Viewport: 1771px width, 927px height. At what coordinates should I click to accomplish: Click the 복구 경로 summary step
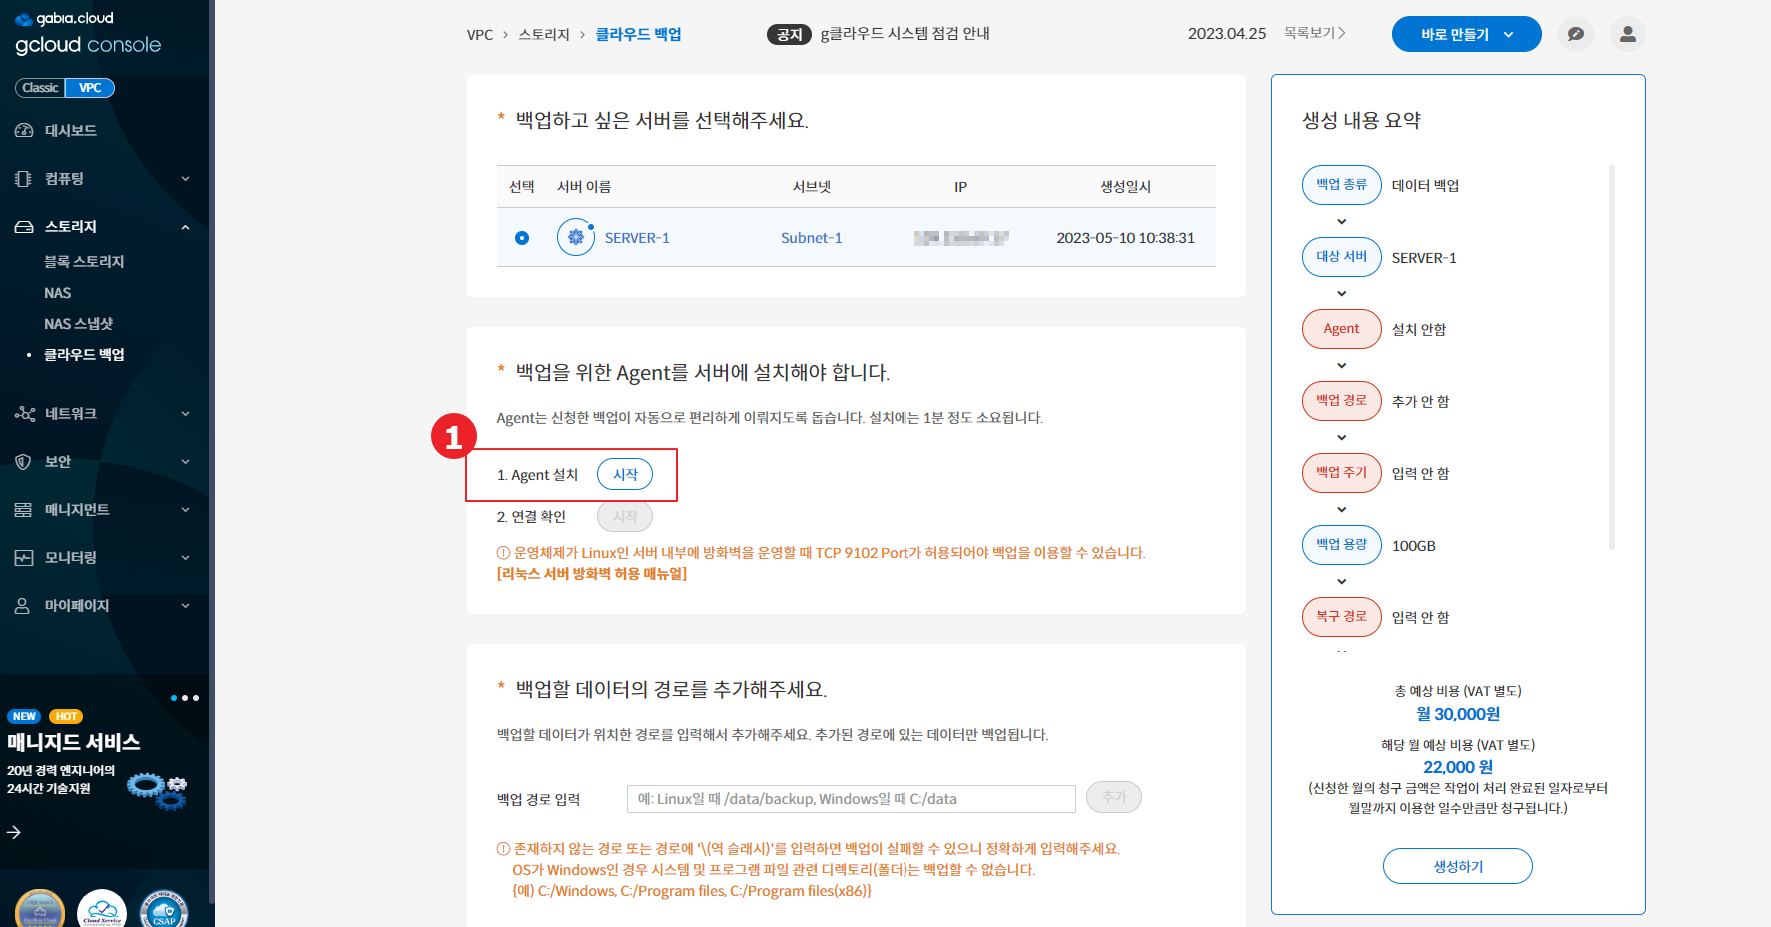tap(1342, 617)
